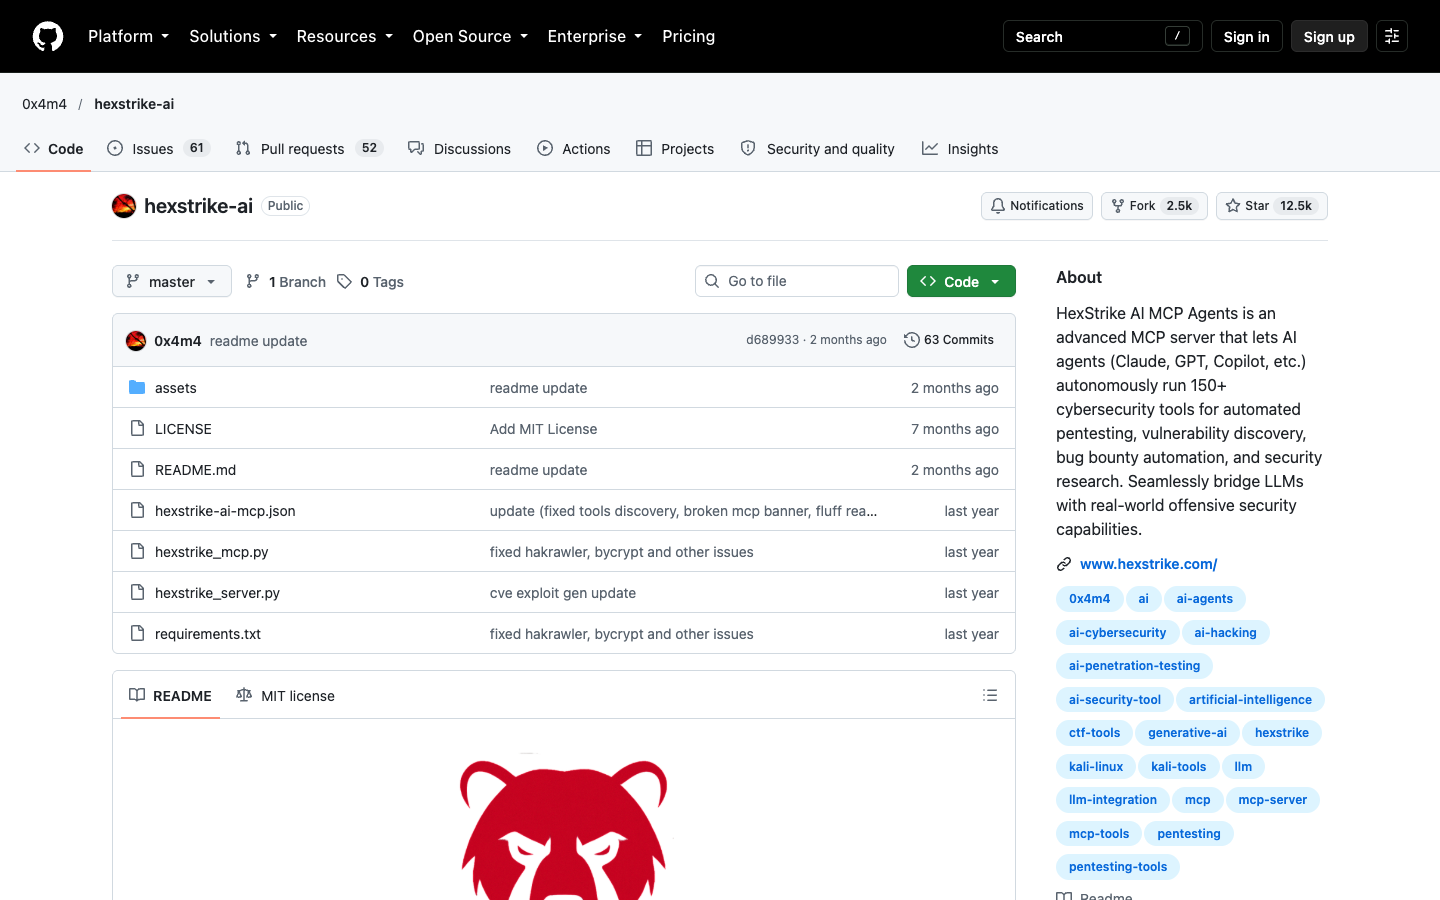Viewport: 1440px width, 900px height.
Task: Open the Discussions tab
Action: [459, 149]
